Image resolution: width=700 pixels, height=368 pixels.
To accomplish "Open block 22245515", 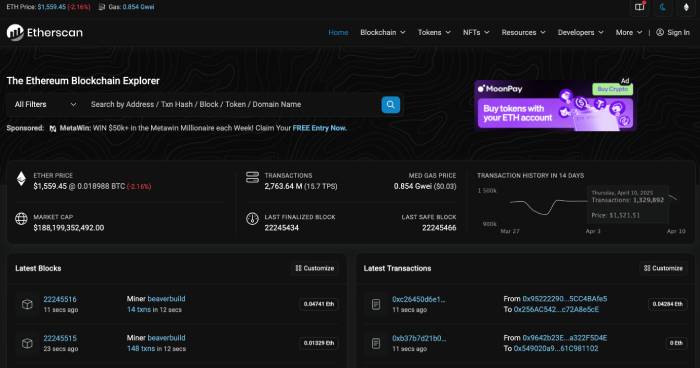I will pyautogui.click(x=60, y=338).
